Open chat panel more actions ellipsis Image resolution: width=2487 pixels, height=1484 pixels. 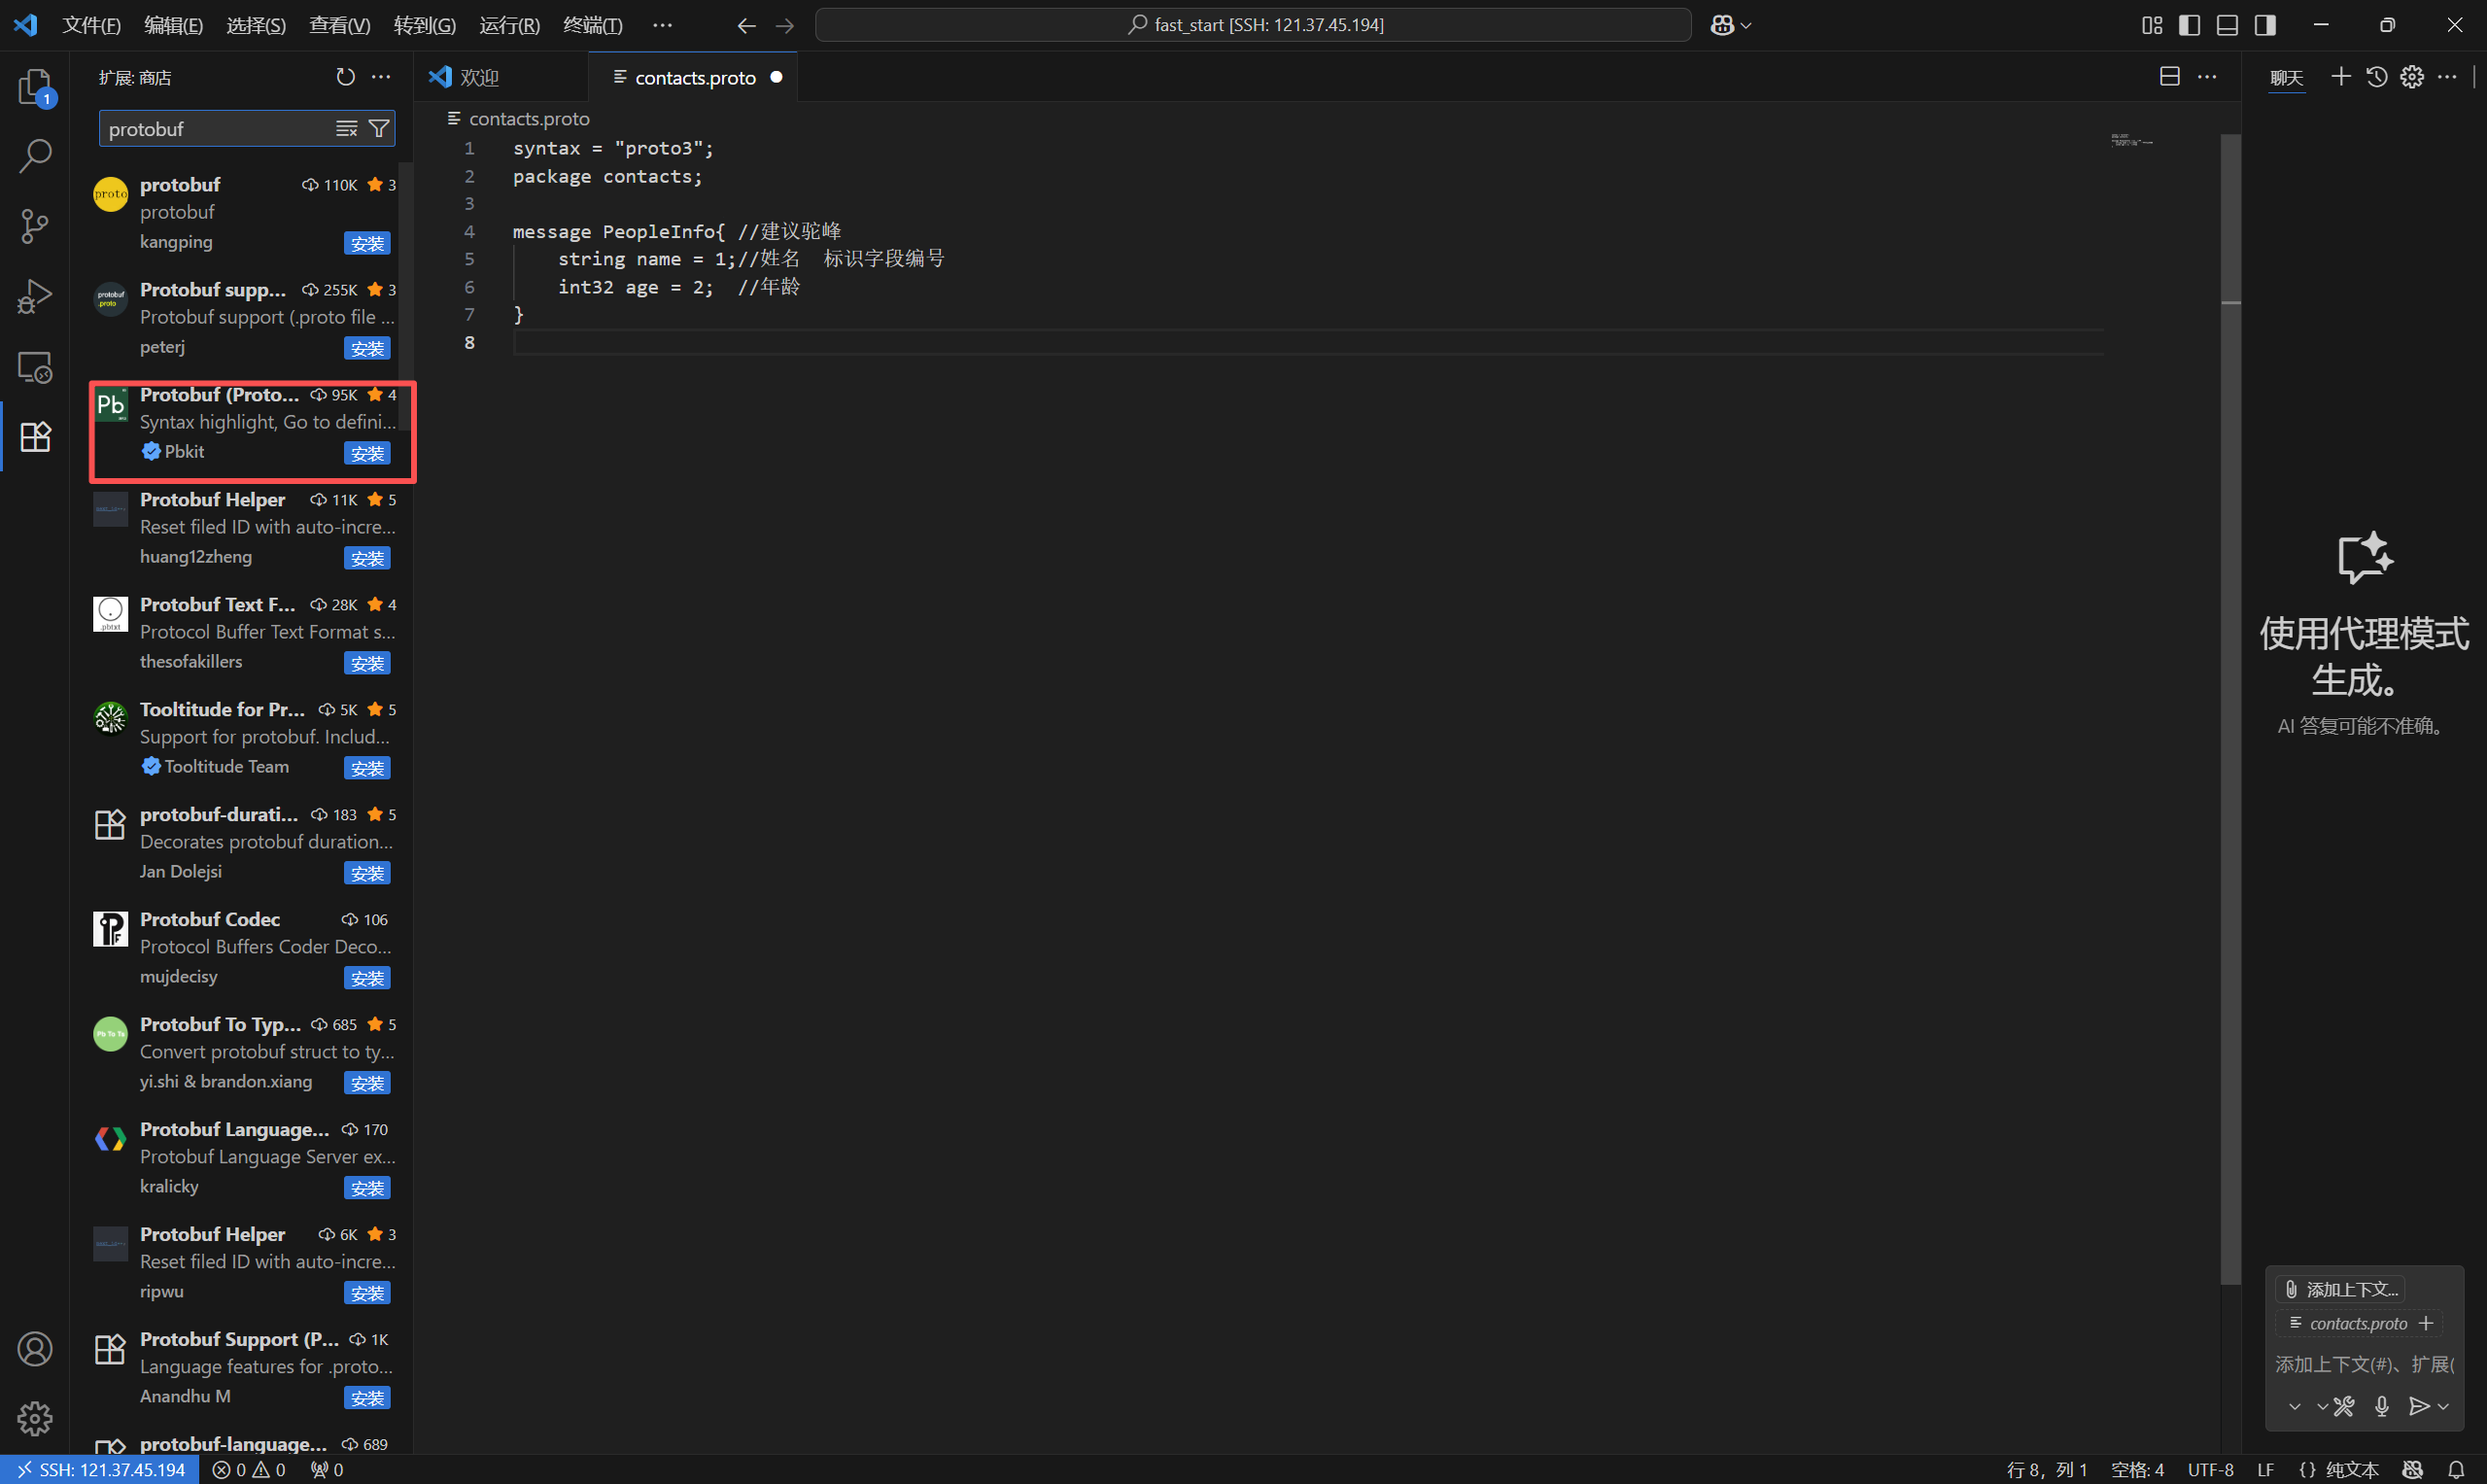2447,77
